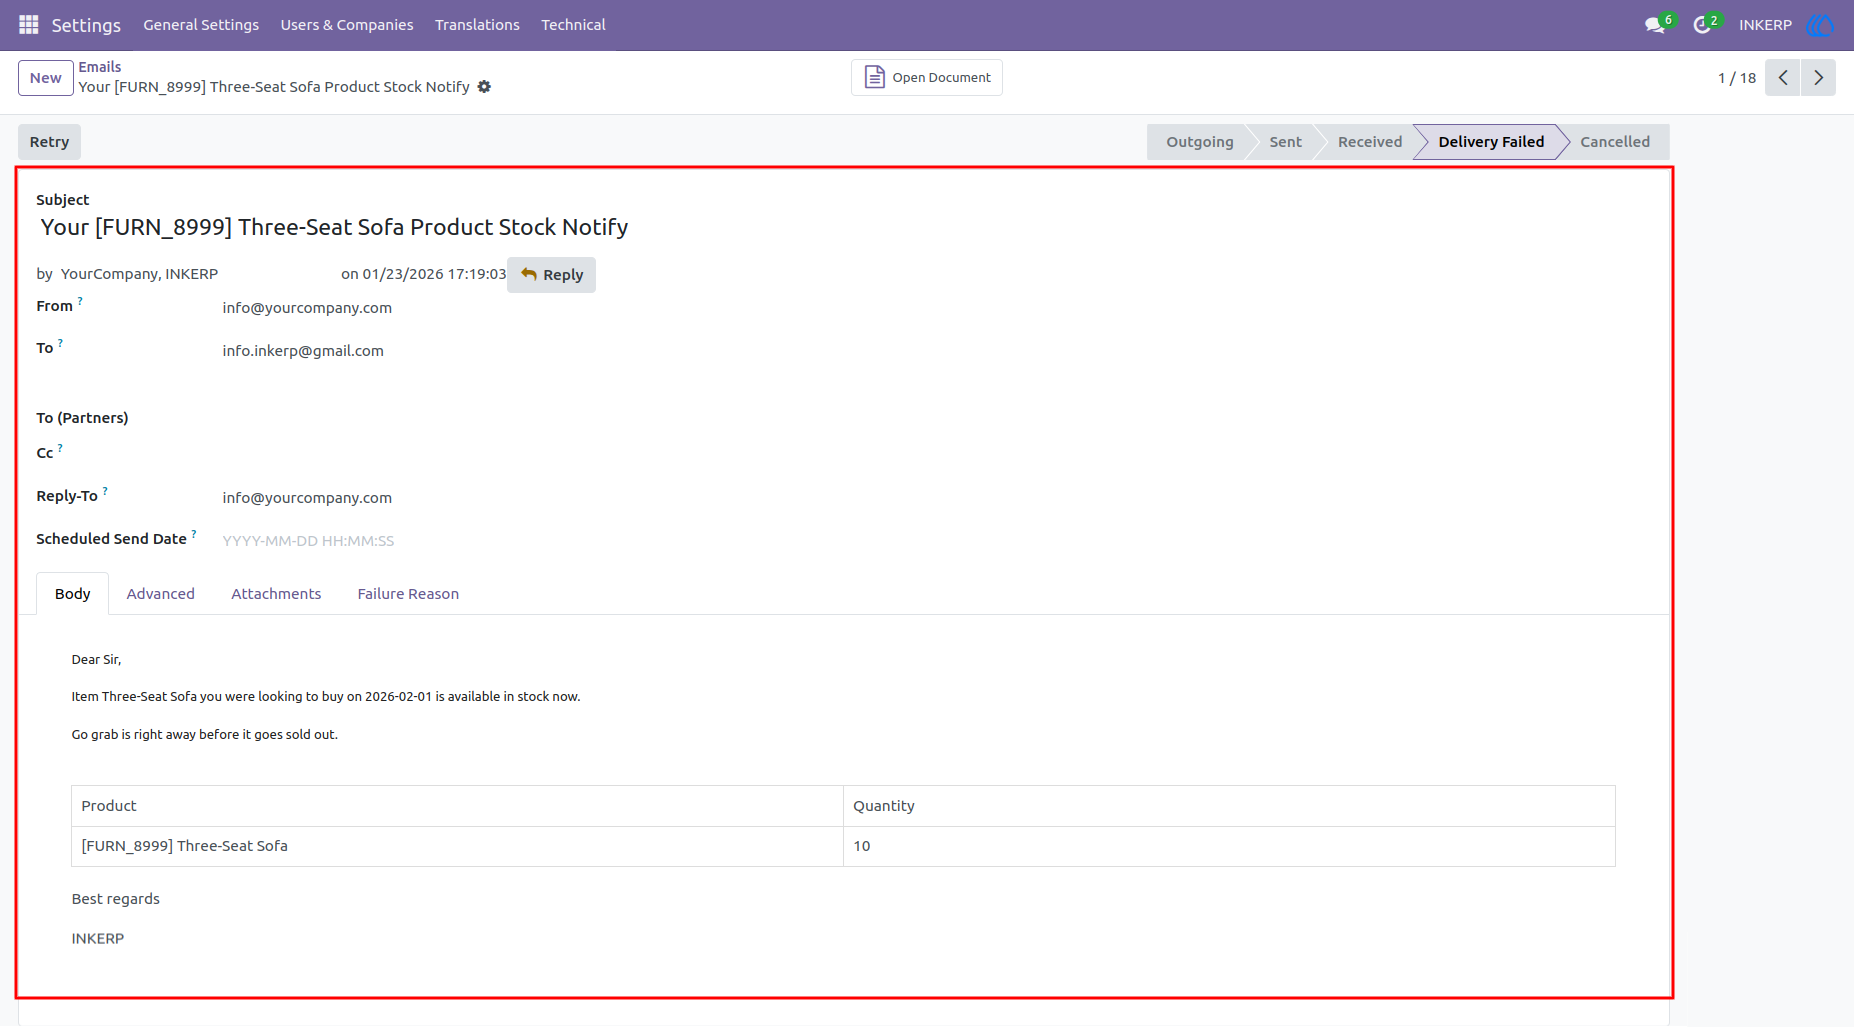
Task: Go to the previous record arrow
Action: click(x=1783, y=78)
